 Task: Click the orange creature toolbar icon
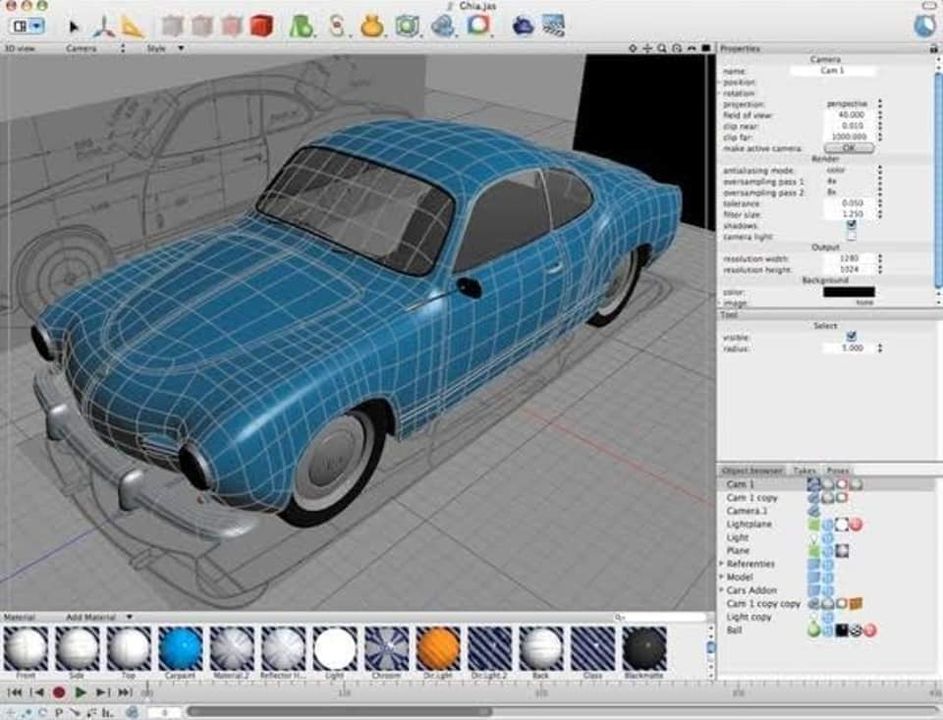[x=372, y=26]
